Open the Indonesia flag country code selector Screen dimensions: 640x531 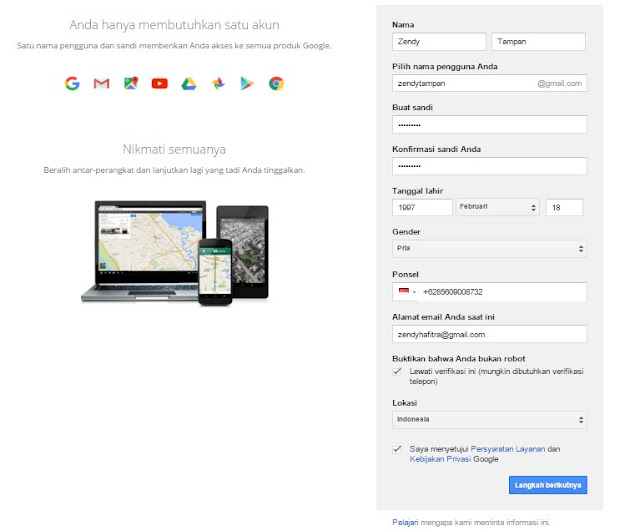(407, 292)
